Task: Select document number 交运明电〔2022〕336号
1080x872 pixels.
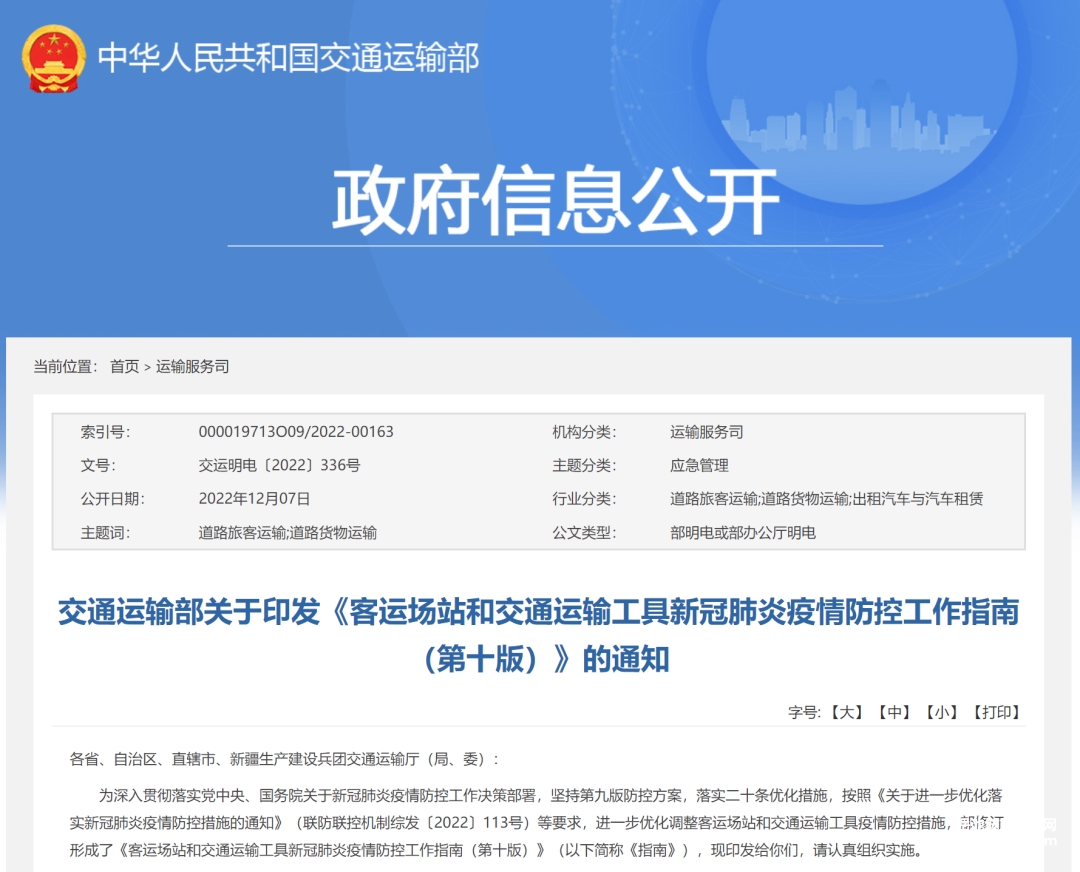Action: click(x=279, y=466)
